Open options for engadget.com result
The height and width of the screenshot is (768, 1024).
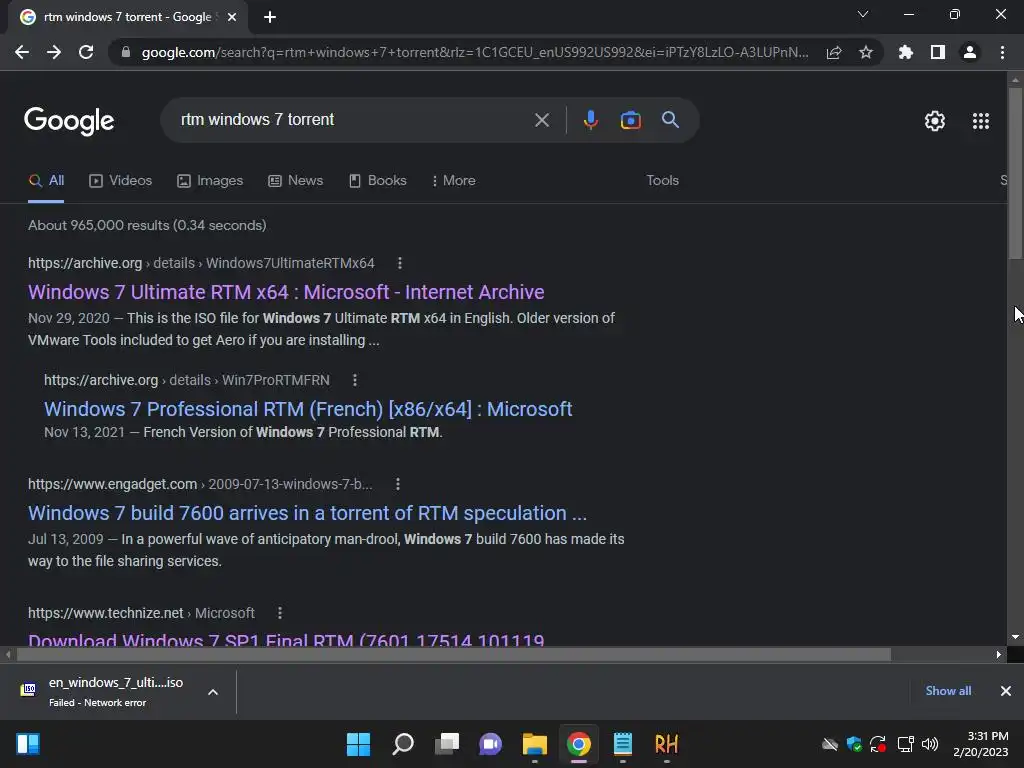pos(398,484)
